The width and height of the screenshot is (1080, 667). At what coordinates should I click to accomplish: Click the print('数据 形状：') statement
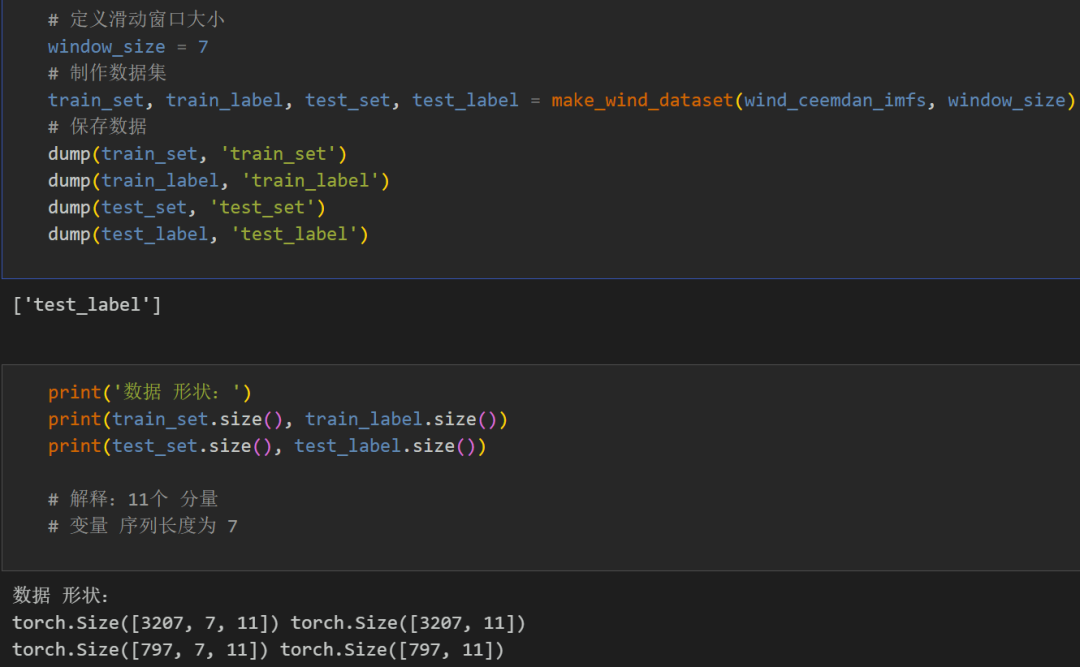click(150, 392)
